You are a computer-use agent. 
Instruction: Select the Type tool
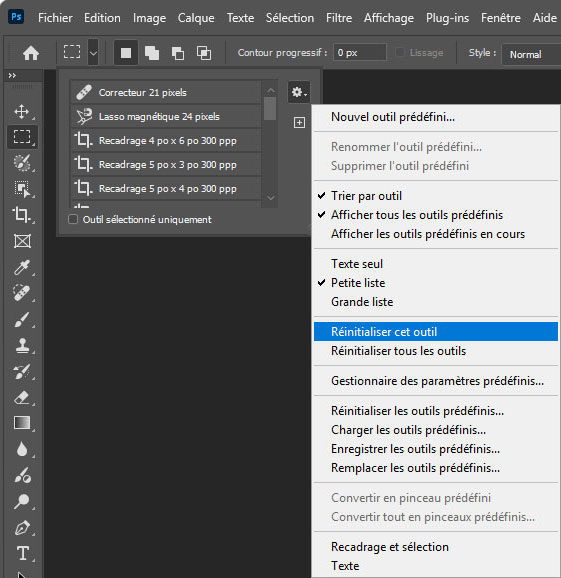[22, 554]
